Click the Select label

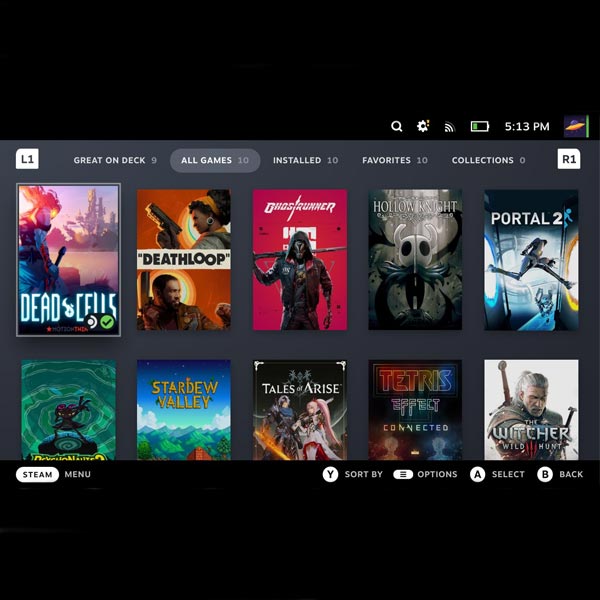pyautogui.click(x=508, y=474)
